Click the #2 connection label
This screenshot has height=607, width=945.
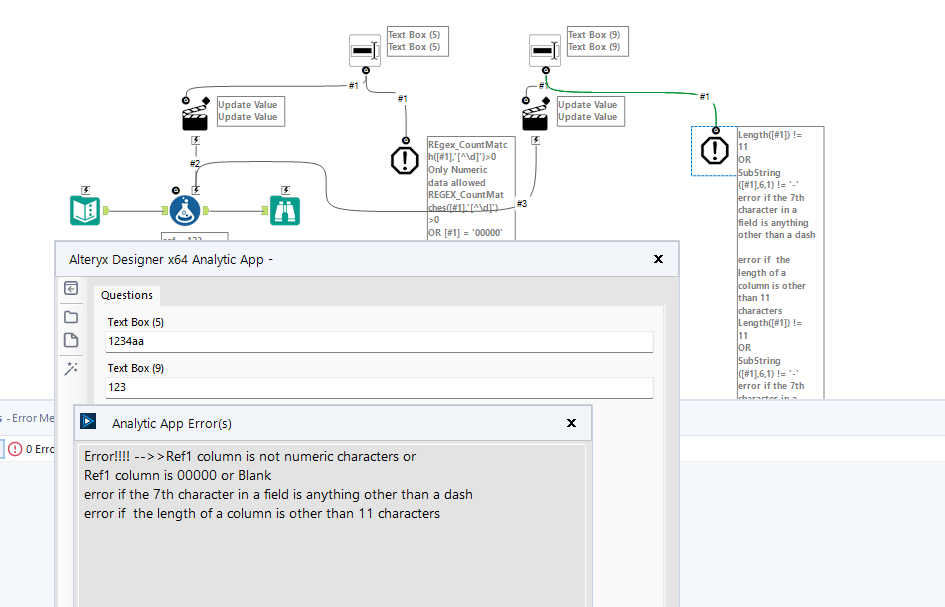tap(195, 163)
